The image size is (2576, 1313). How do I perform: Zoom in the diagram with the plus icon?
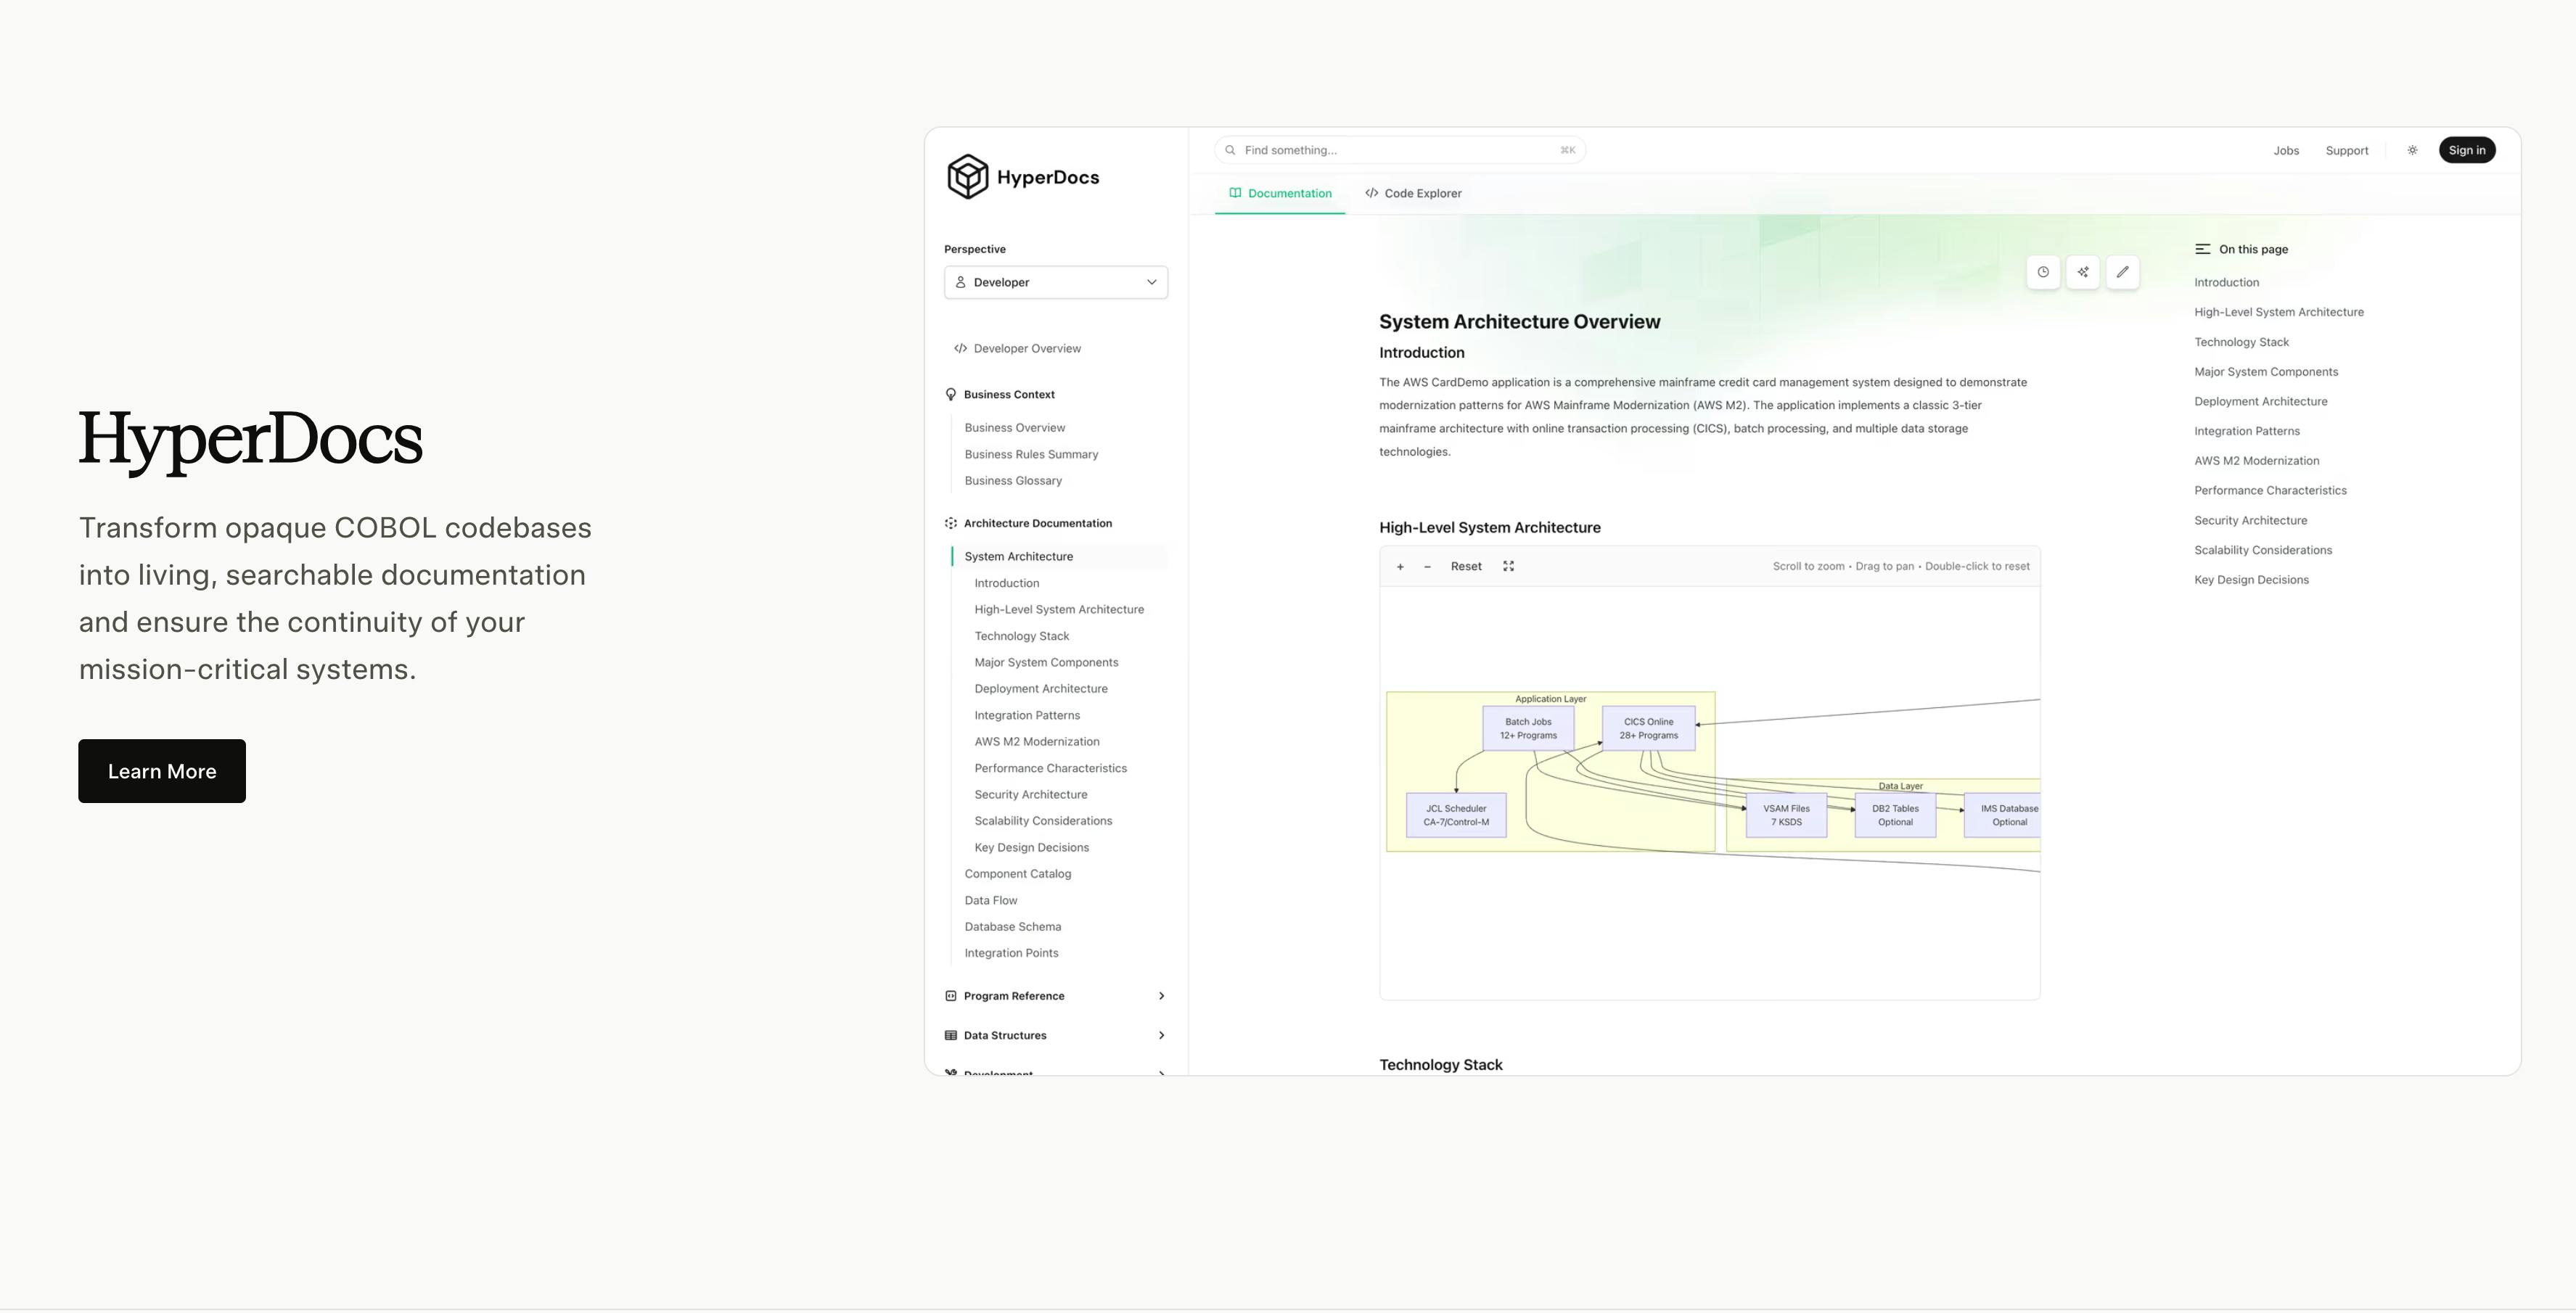(1400, 567)
